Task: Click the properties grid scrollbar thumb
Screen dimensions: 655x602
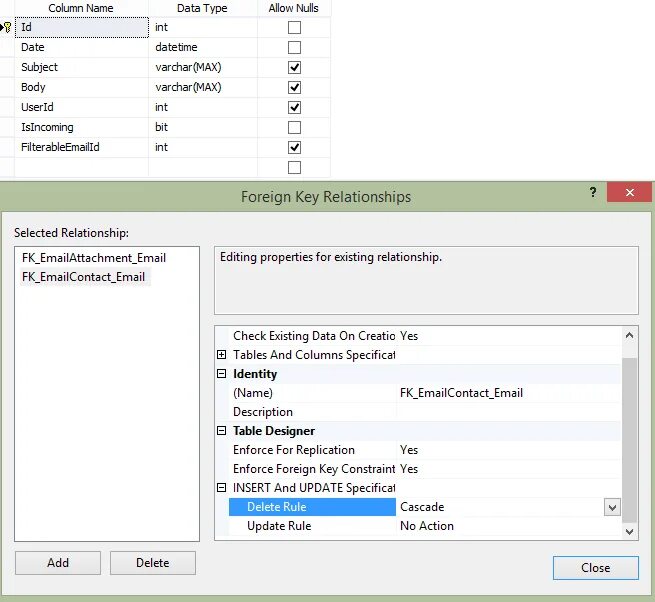Action: pyautogui.click(x=630, y=440)
